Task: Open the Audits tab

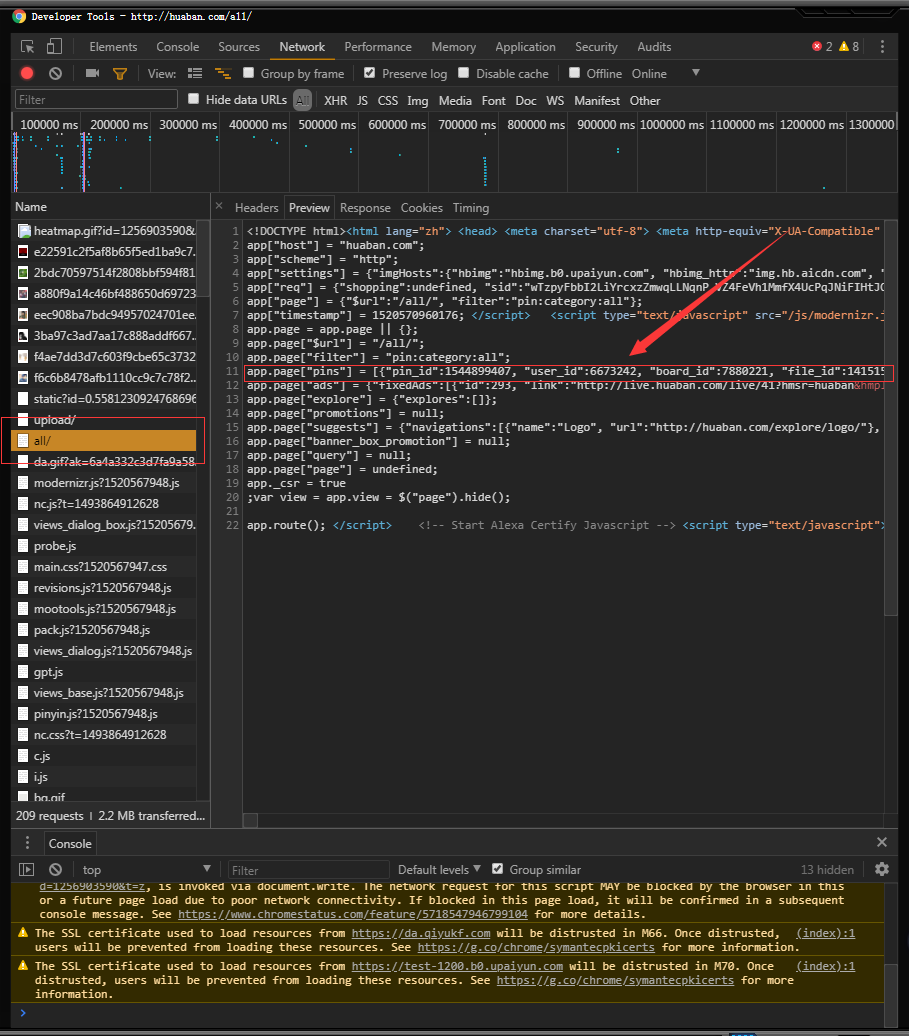Action: (654, 47)
